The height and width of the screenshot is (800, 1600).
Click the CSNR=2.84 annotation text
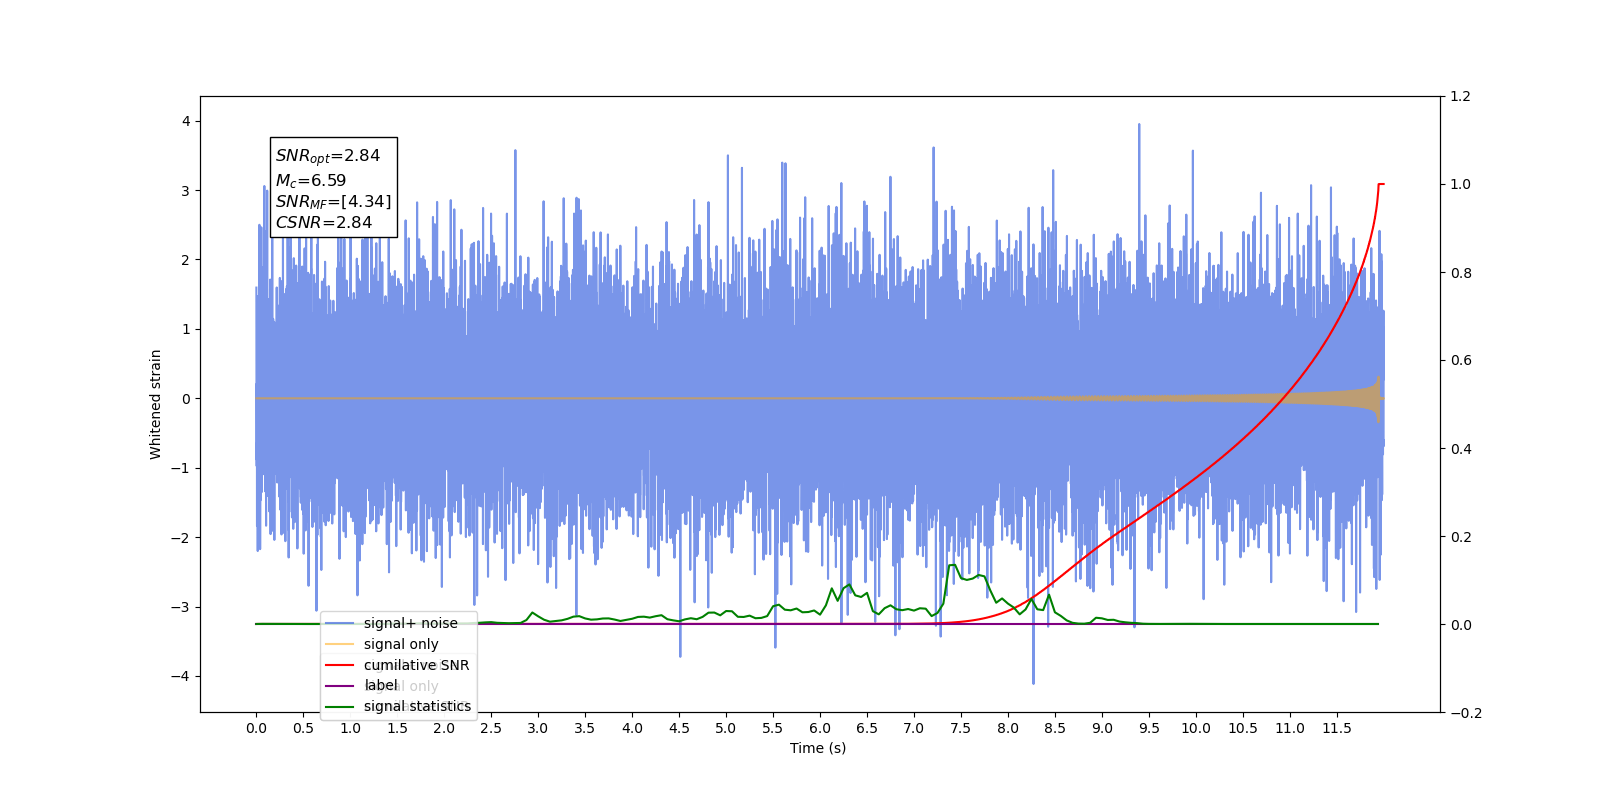pos(324,223)
